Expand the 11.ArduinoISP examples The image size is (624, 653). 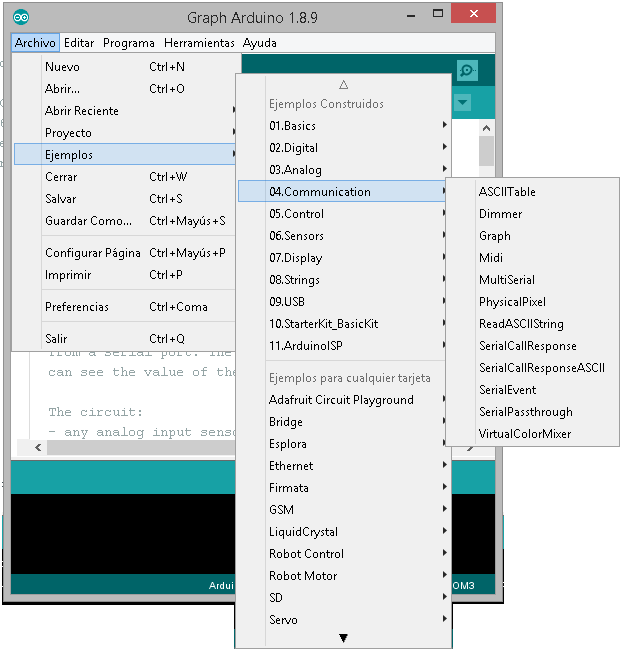[x=344, y=346]
